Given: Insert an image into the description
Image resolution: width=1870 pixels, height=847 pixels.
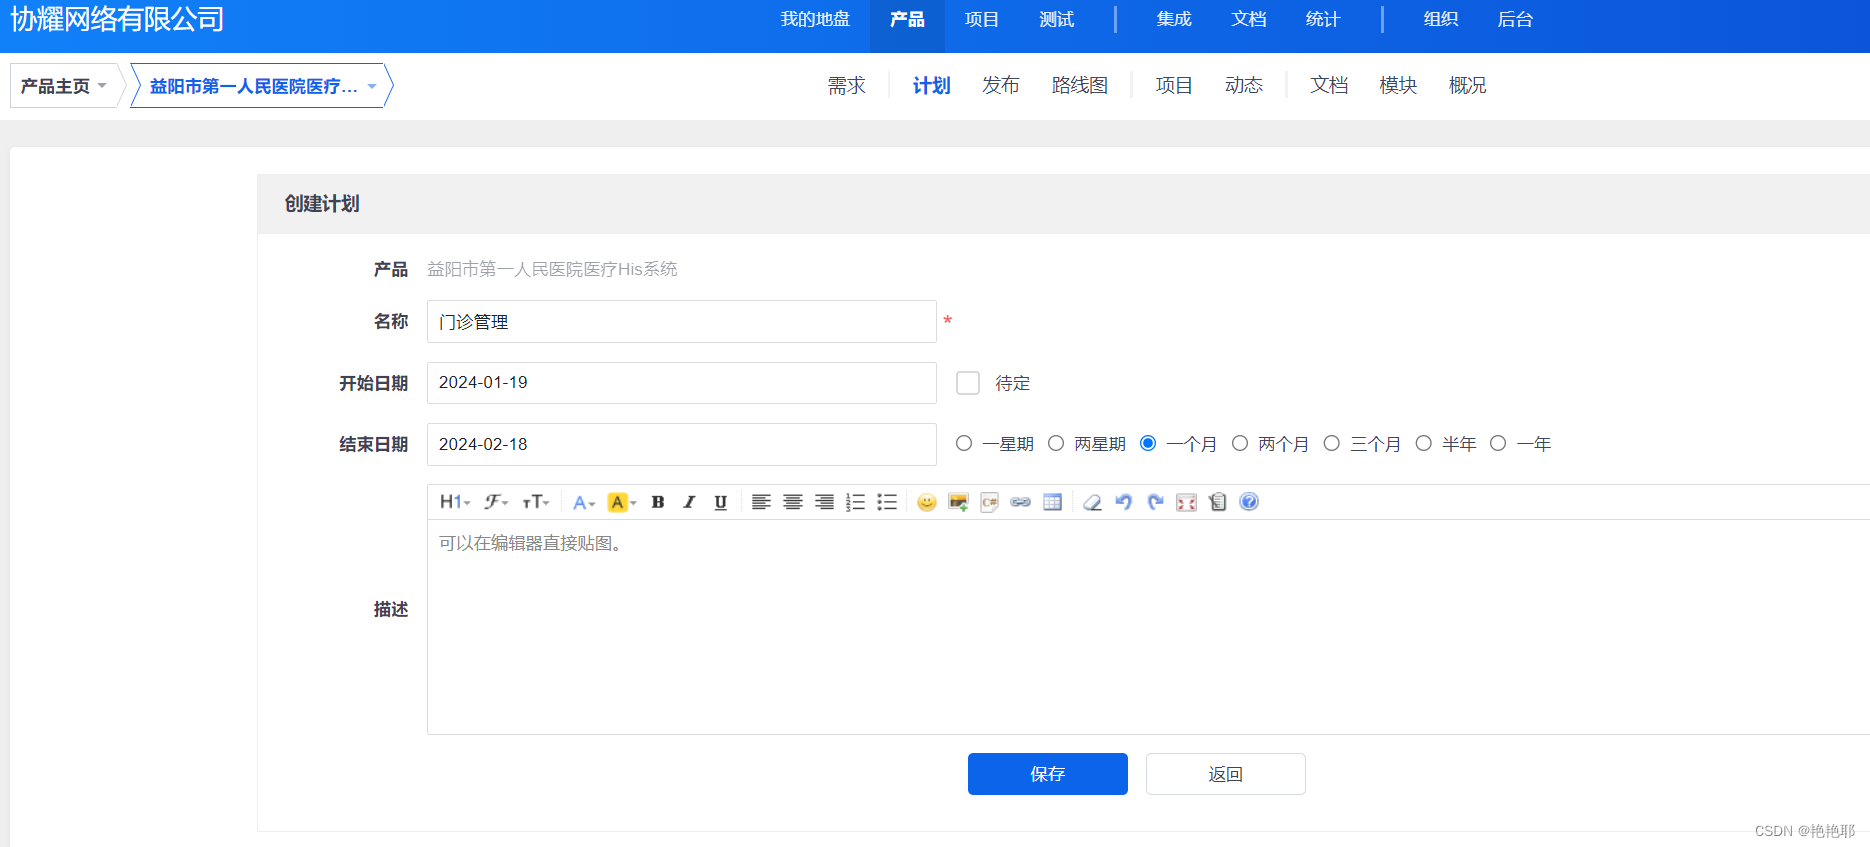Looking at the screenshot, I should tap(958, 502).
